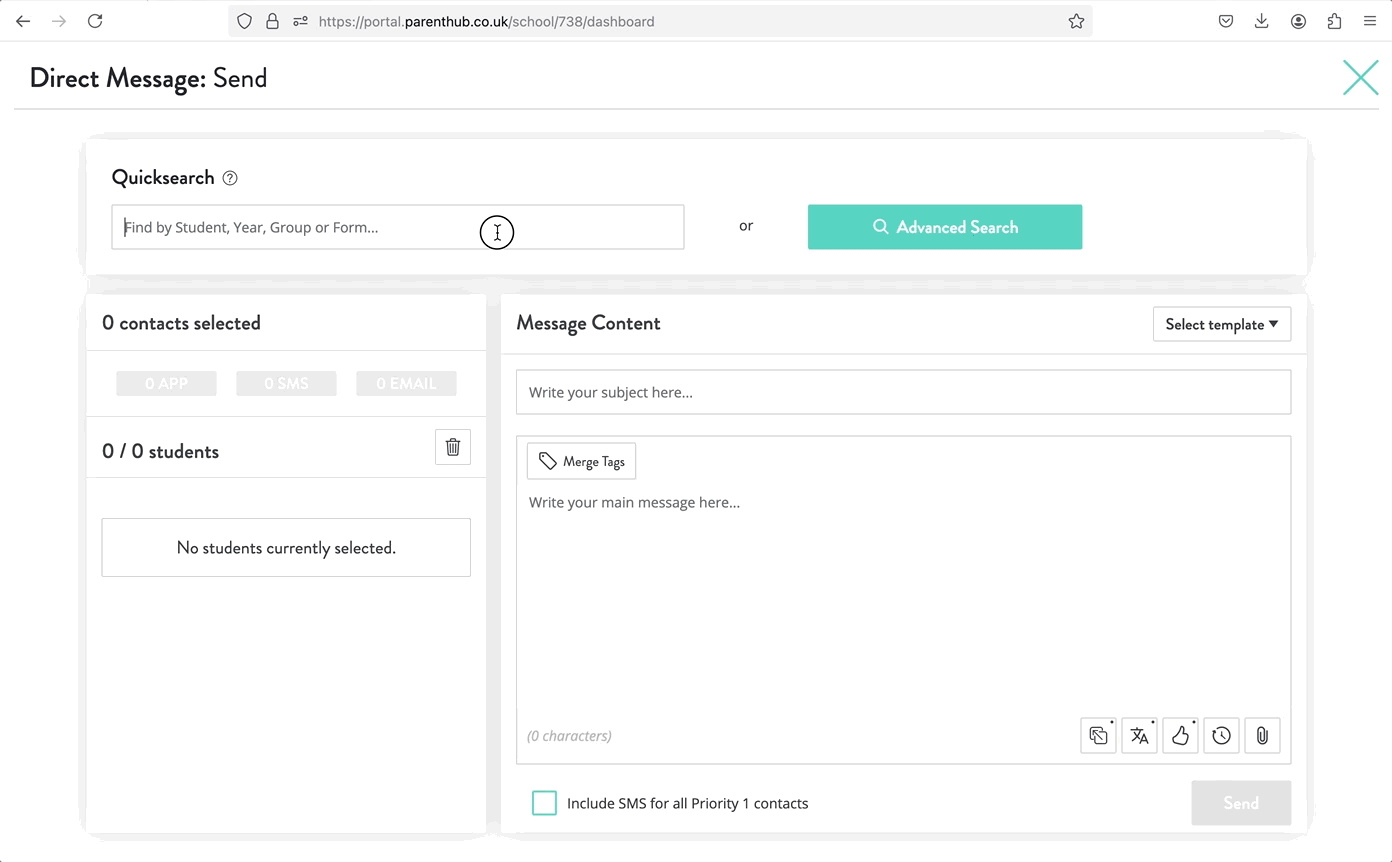The height and width of the screenshot is (862, 1392).
Task: Click the Advanced Search button
Action: 944,227
